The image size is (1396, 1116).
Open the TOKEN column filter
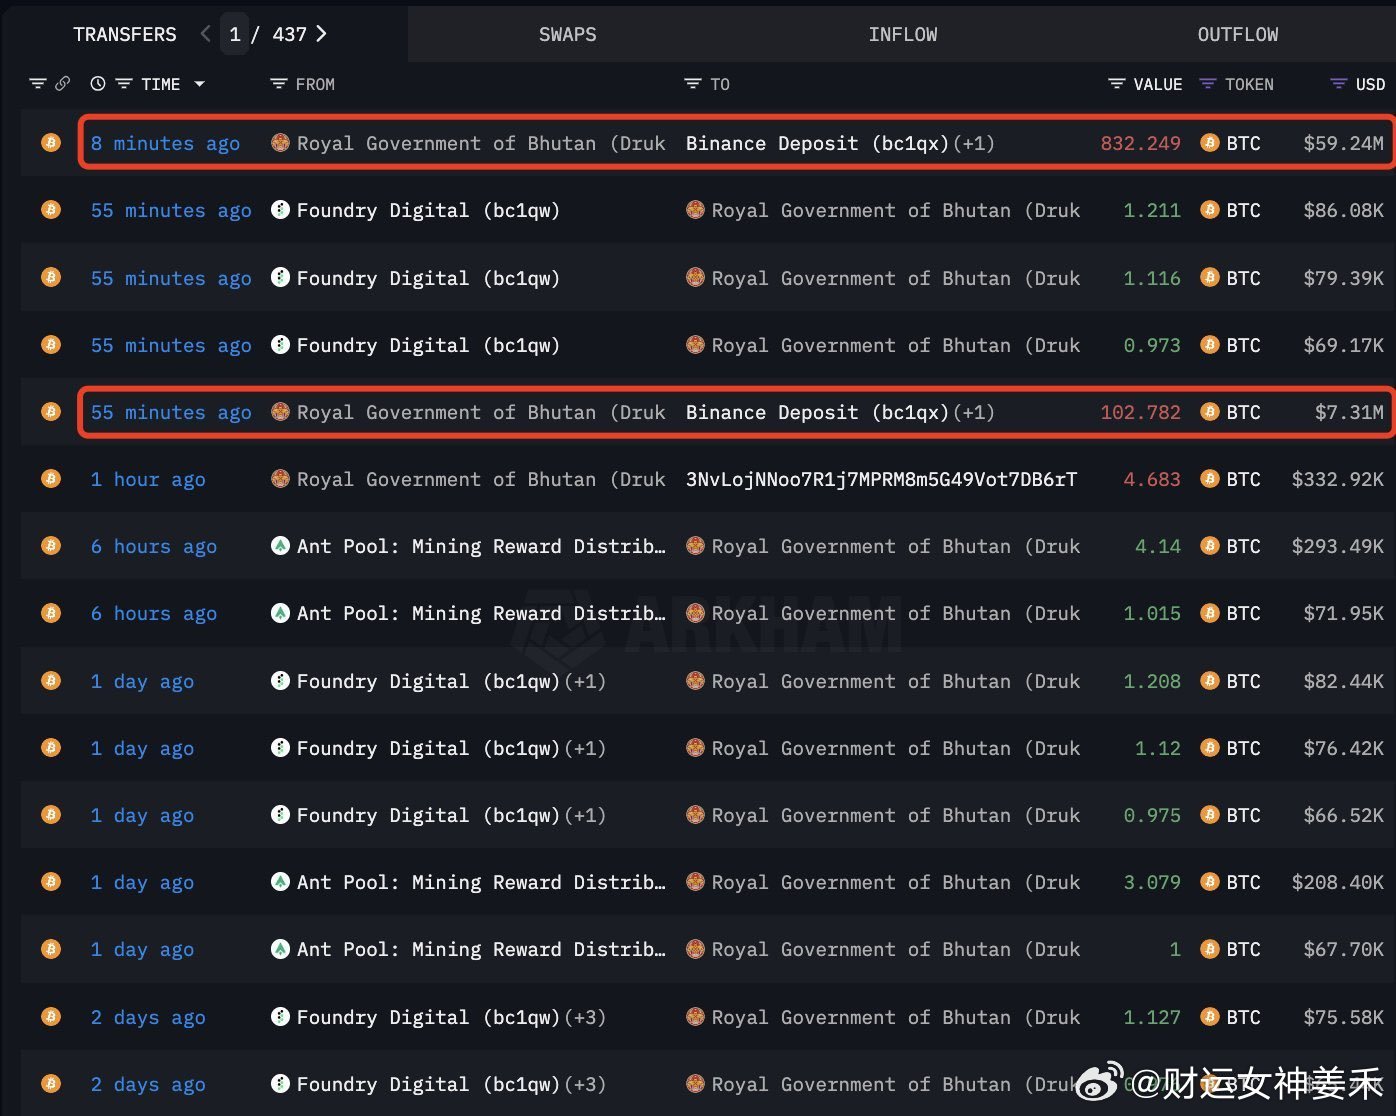click(x=1207, y=84)
